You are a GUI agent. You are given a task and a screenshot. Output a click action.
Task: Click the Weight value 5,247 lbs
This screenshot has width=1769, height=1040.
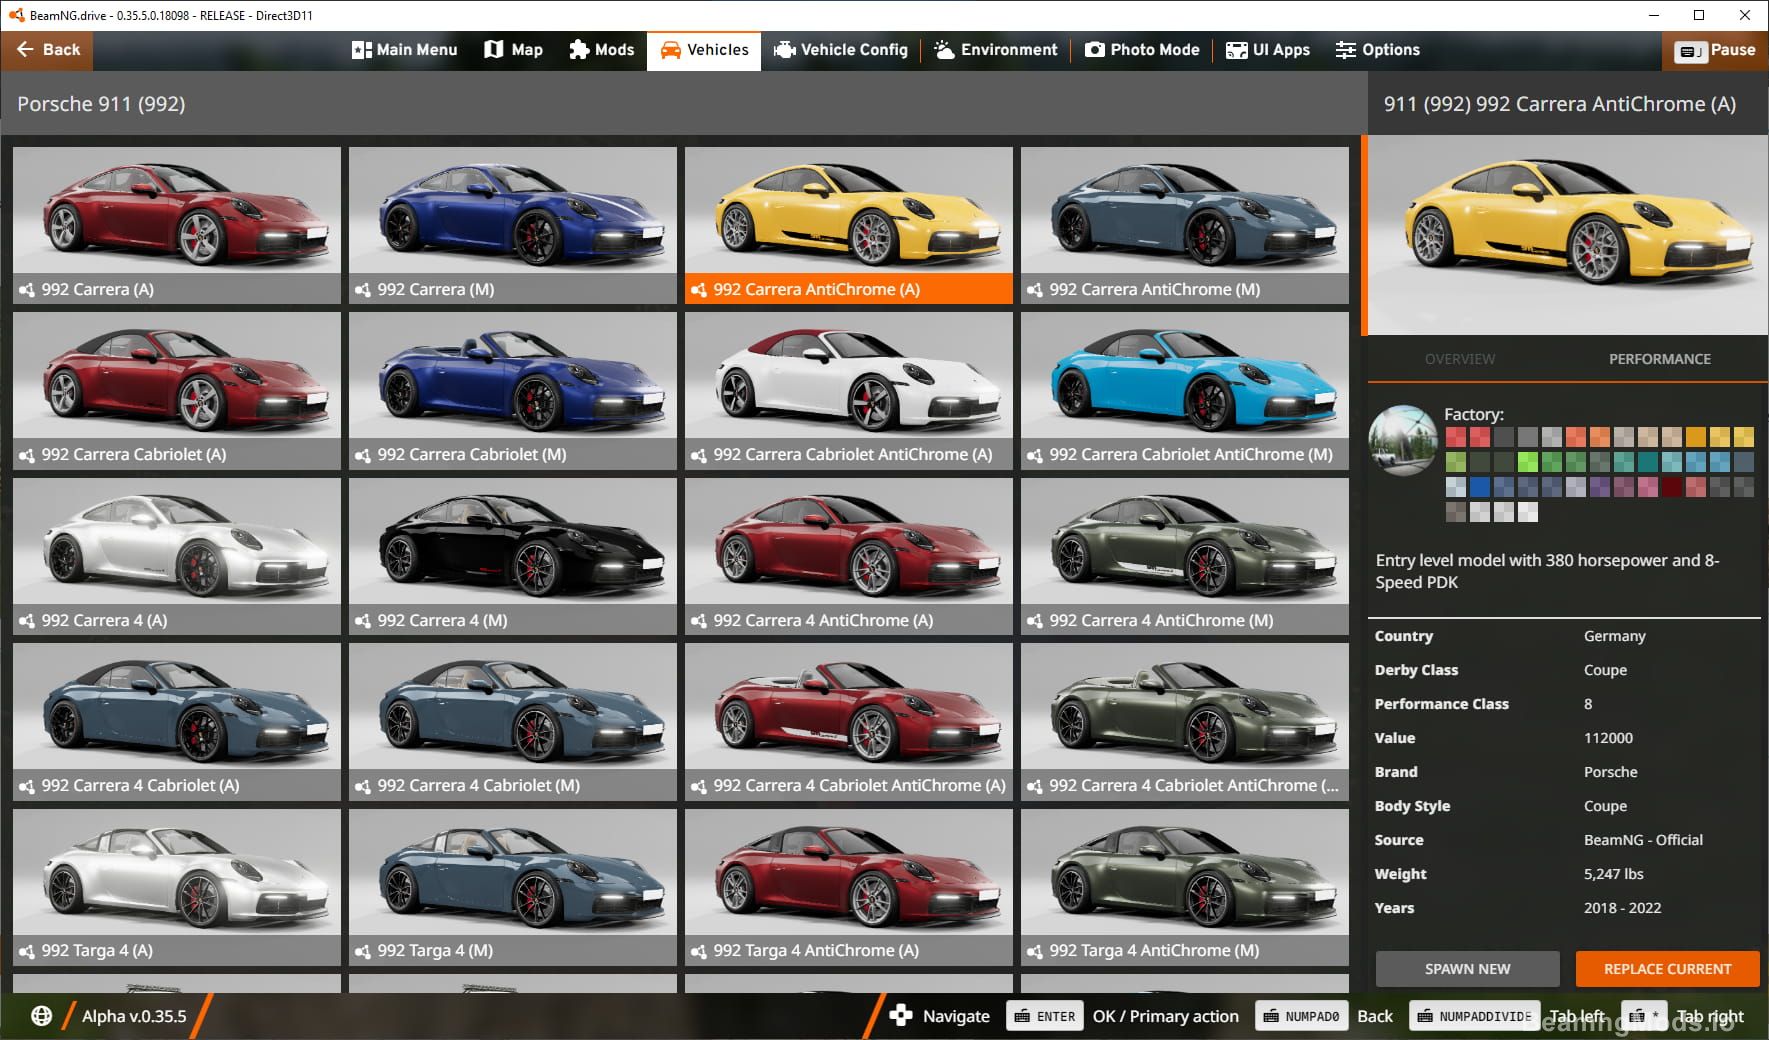1613,874
